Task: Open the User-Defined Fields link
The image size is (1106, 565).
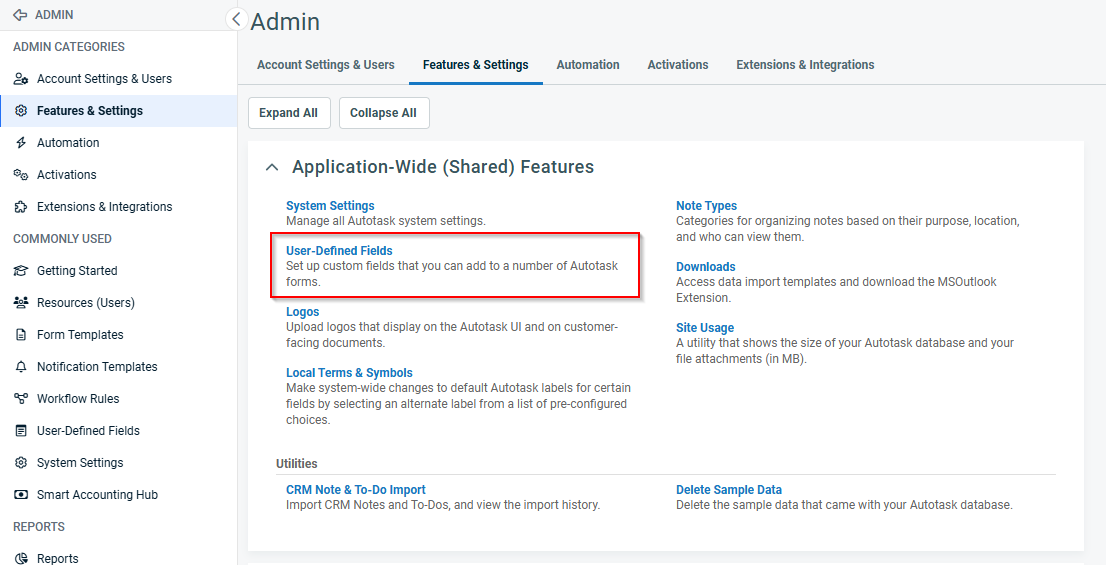Action: (339, 251)
